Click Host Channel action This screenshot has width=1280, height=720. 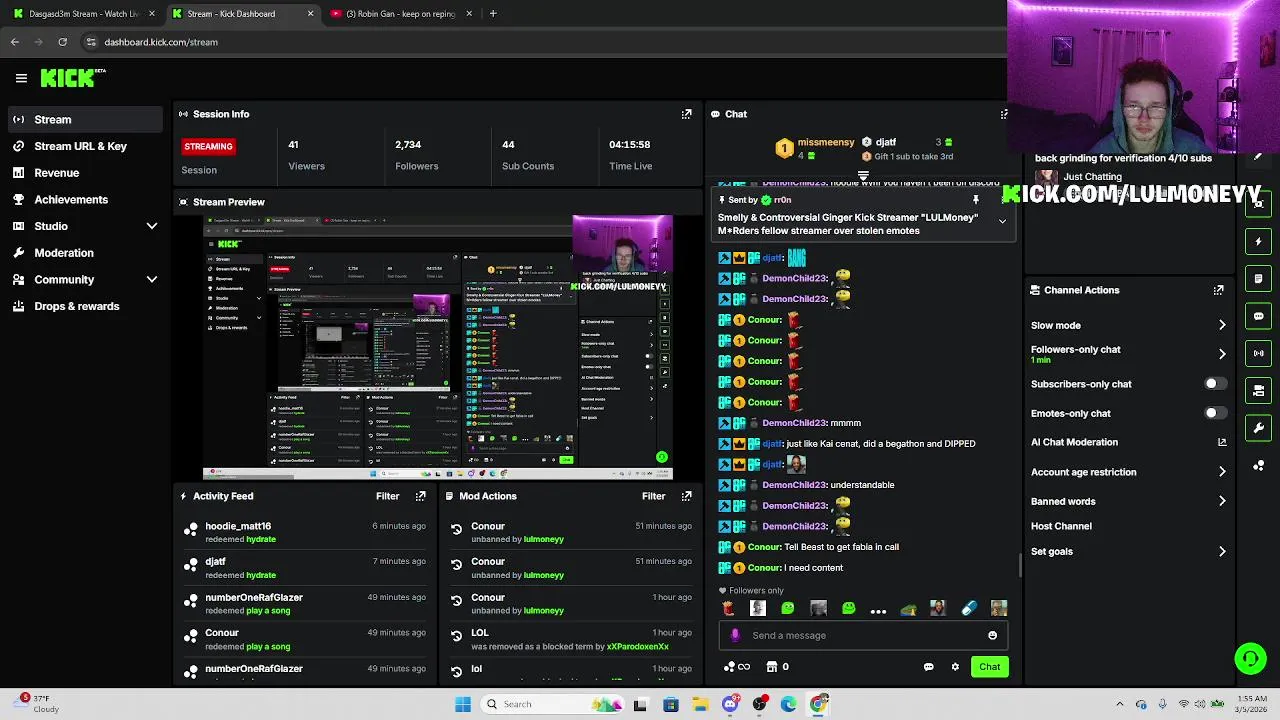[x=1061, y=526]
